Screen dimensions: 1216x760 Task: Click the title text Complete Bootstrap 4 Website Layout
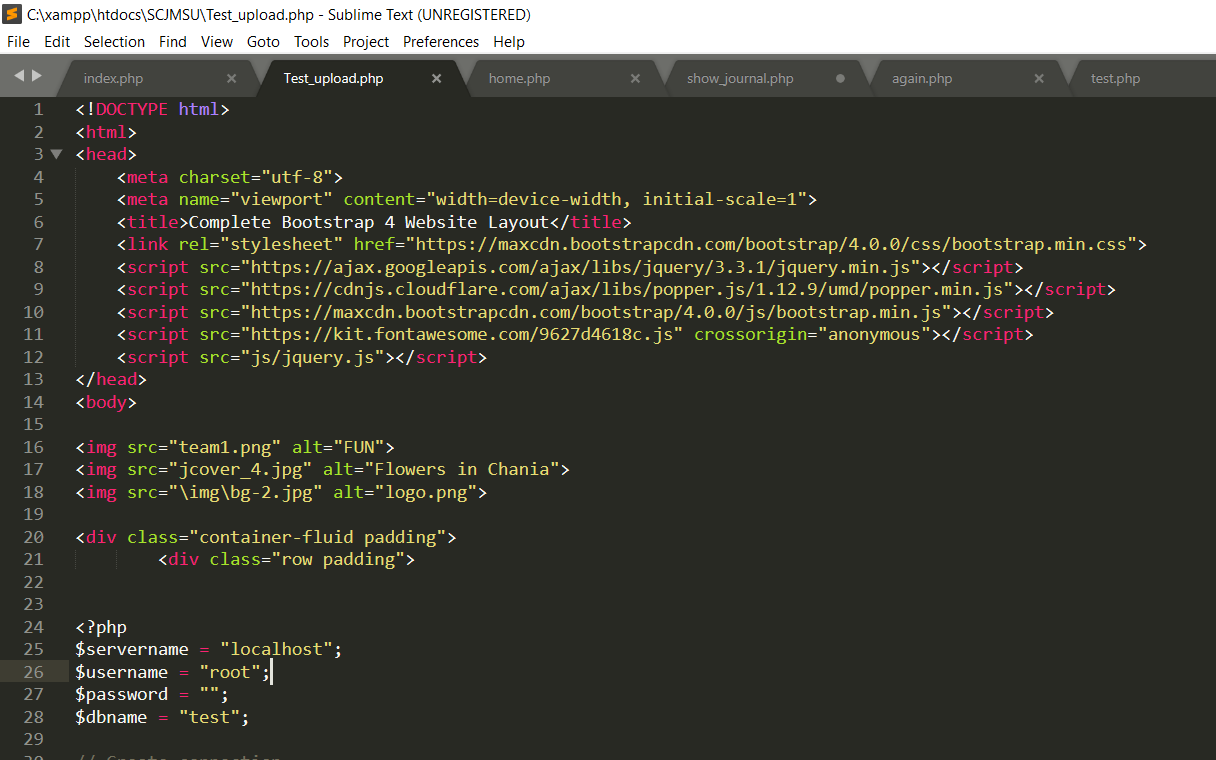[x=369, y=222]
